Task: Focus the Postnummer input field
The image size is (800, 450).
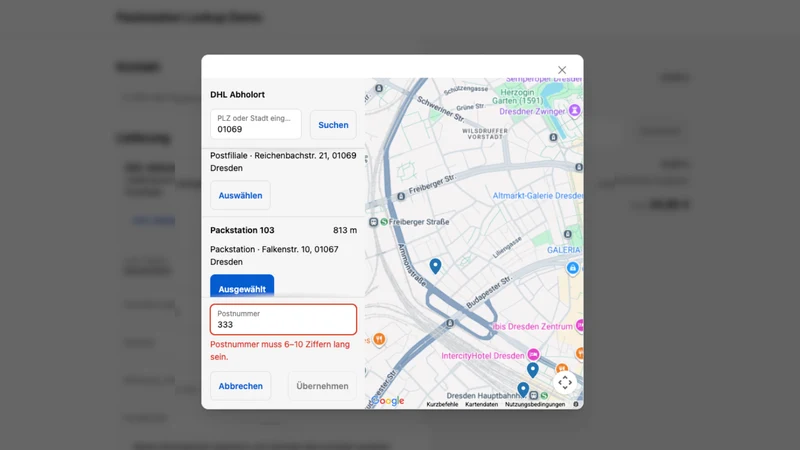Action: 283,319
